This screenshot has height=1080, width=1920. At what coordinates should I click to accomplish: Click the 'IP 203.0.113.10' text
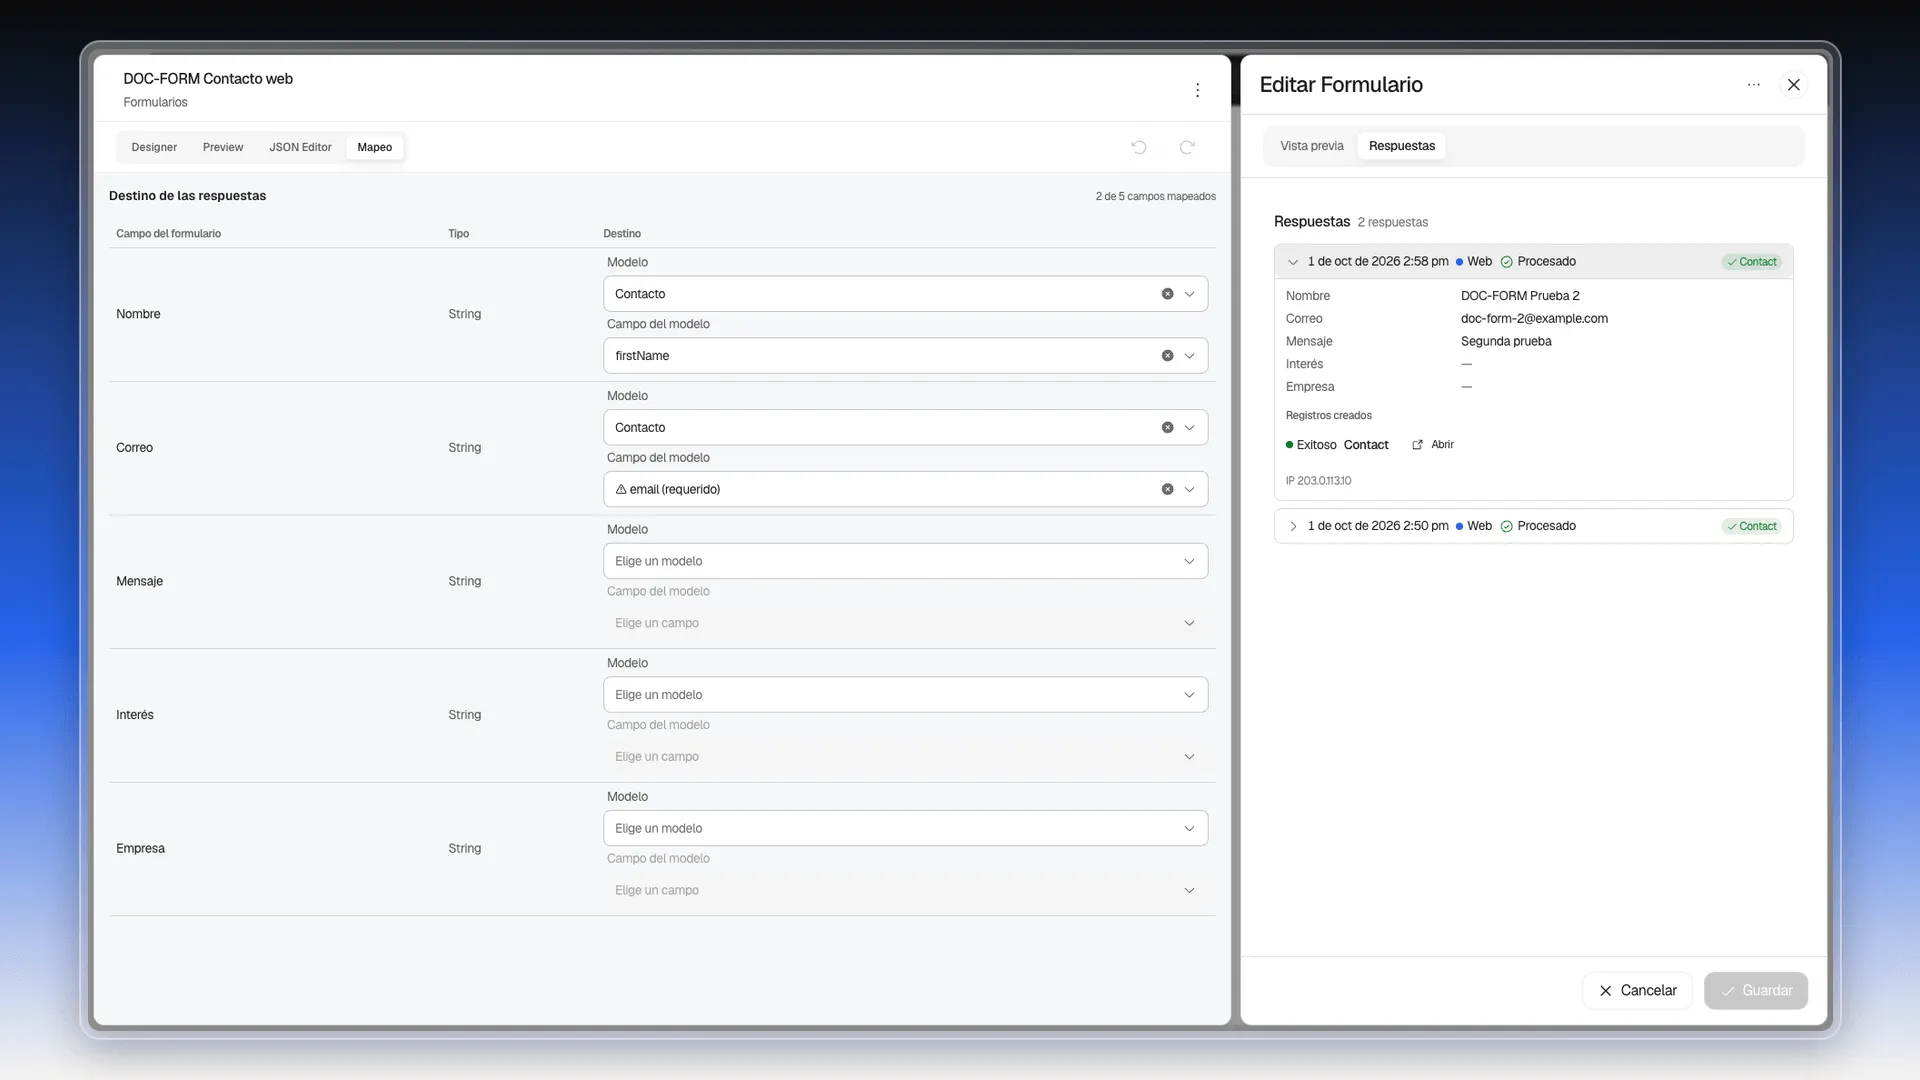[x=1318, y=481]
